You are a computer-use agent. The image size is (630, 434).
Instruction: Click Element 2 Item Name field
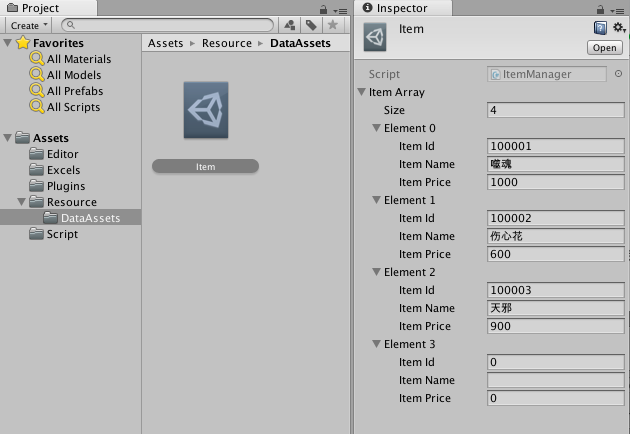[x=556, y=308]
